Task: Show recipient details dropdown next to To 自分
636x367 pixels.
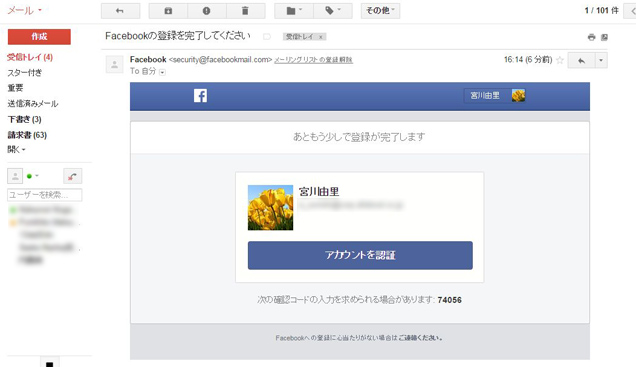Action: pyautogui.click(x=162, y=72)
